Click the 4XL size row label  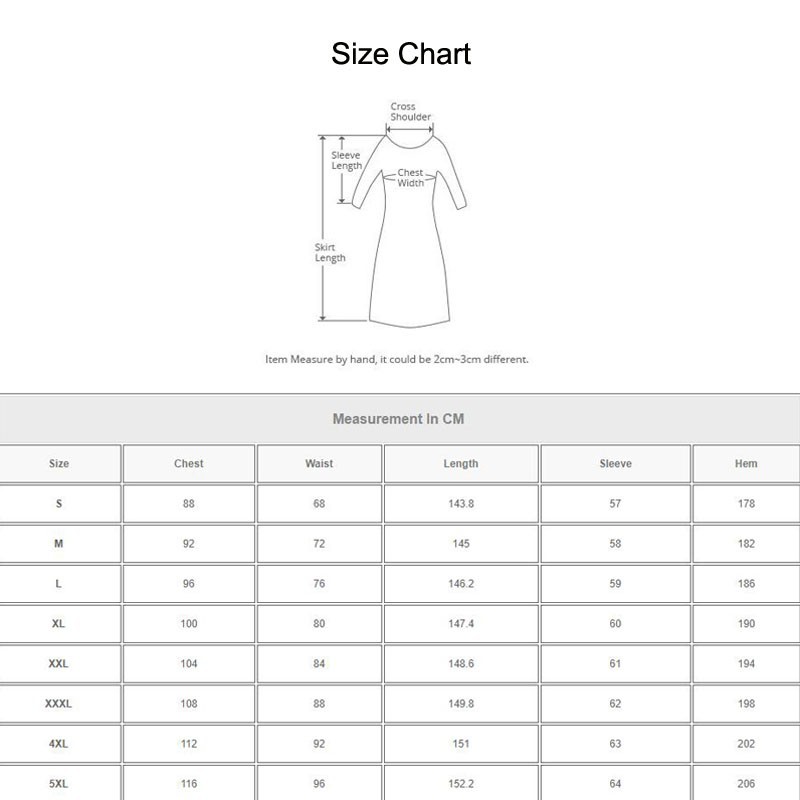pyautogui.click(x=59, y=744)
